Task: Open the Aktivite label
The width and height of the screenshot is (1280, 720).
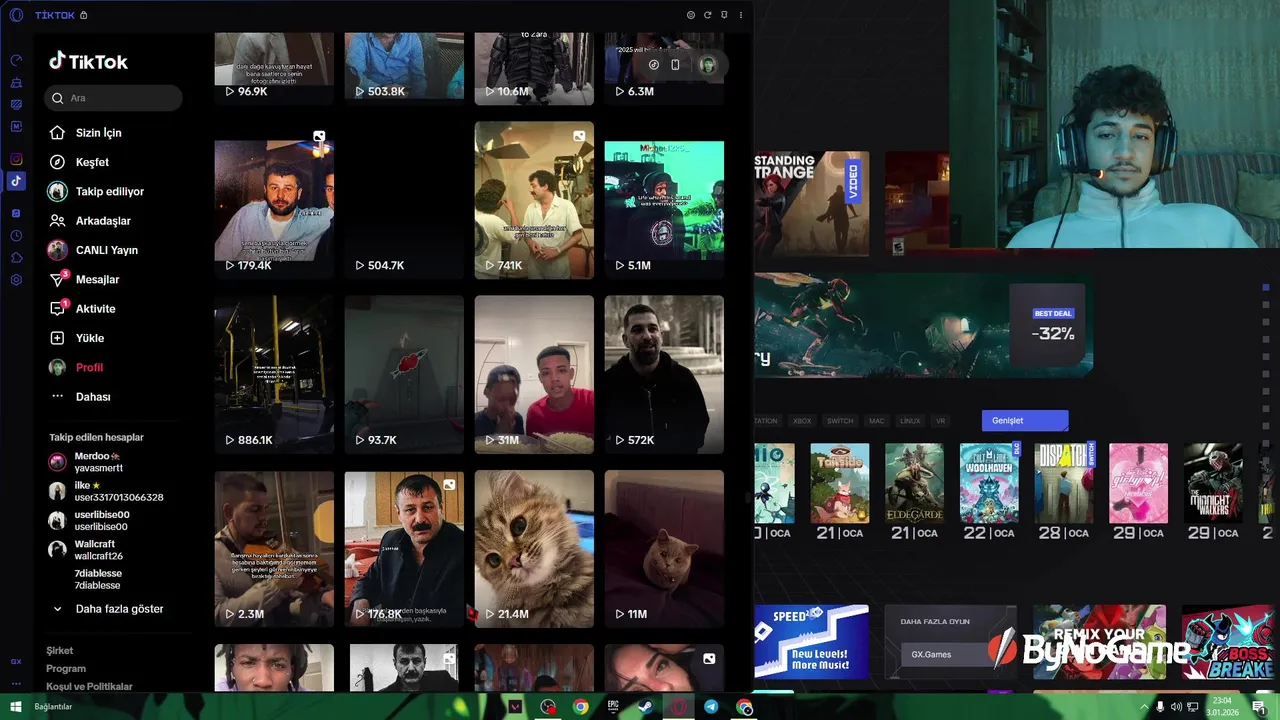Action: 96,309
